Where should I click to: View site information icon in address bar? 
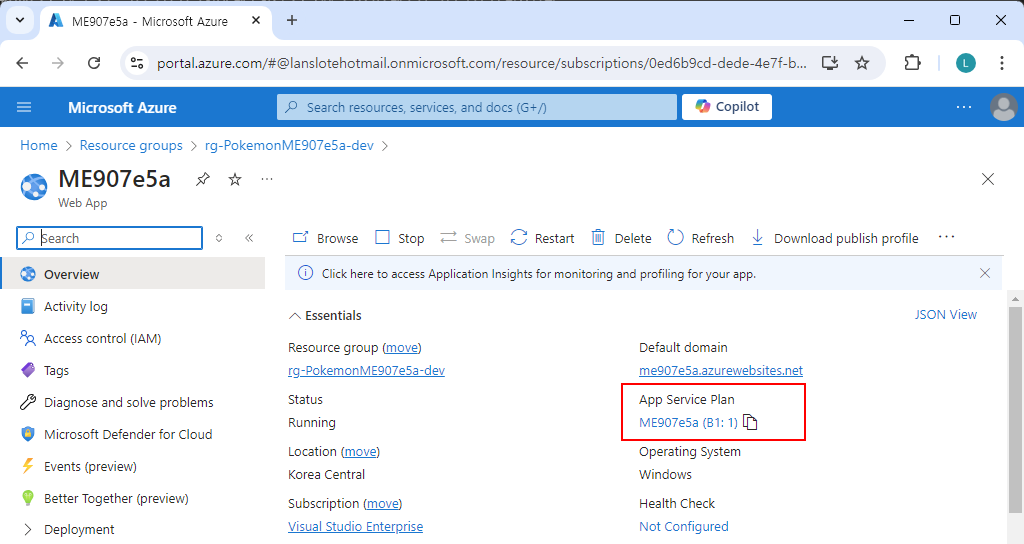(x=137, y=63)
